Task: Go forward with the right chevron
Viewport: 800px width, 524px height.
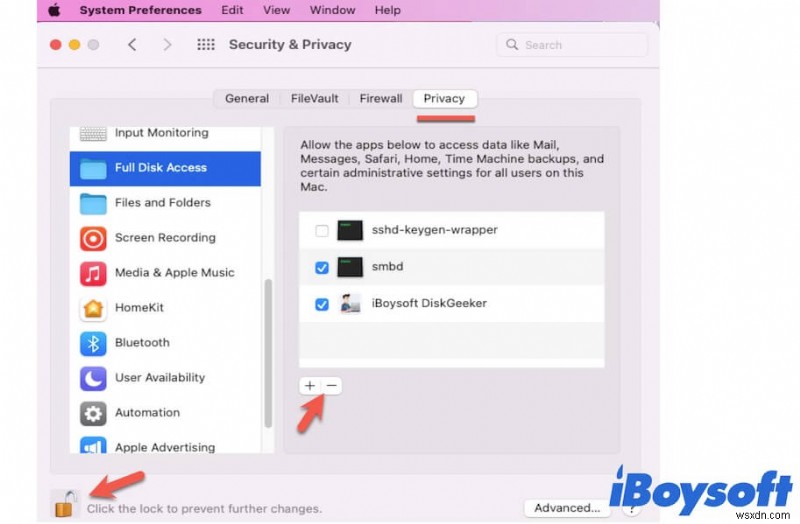Action: (x=167, y=45)
